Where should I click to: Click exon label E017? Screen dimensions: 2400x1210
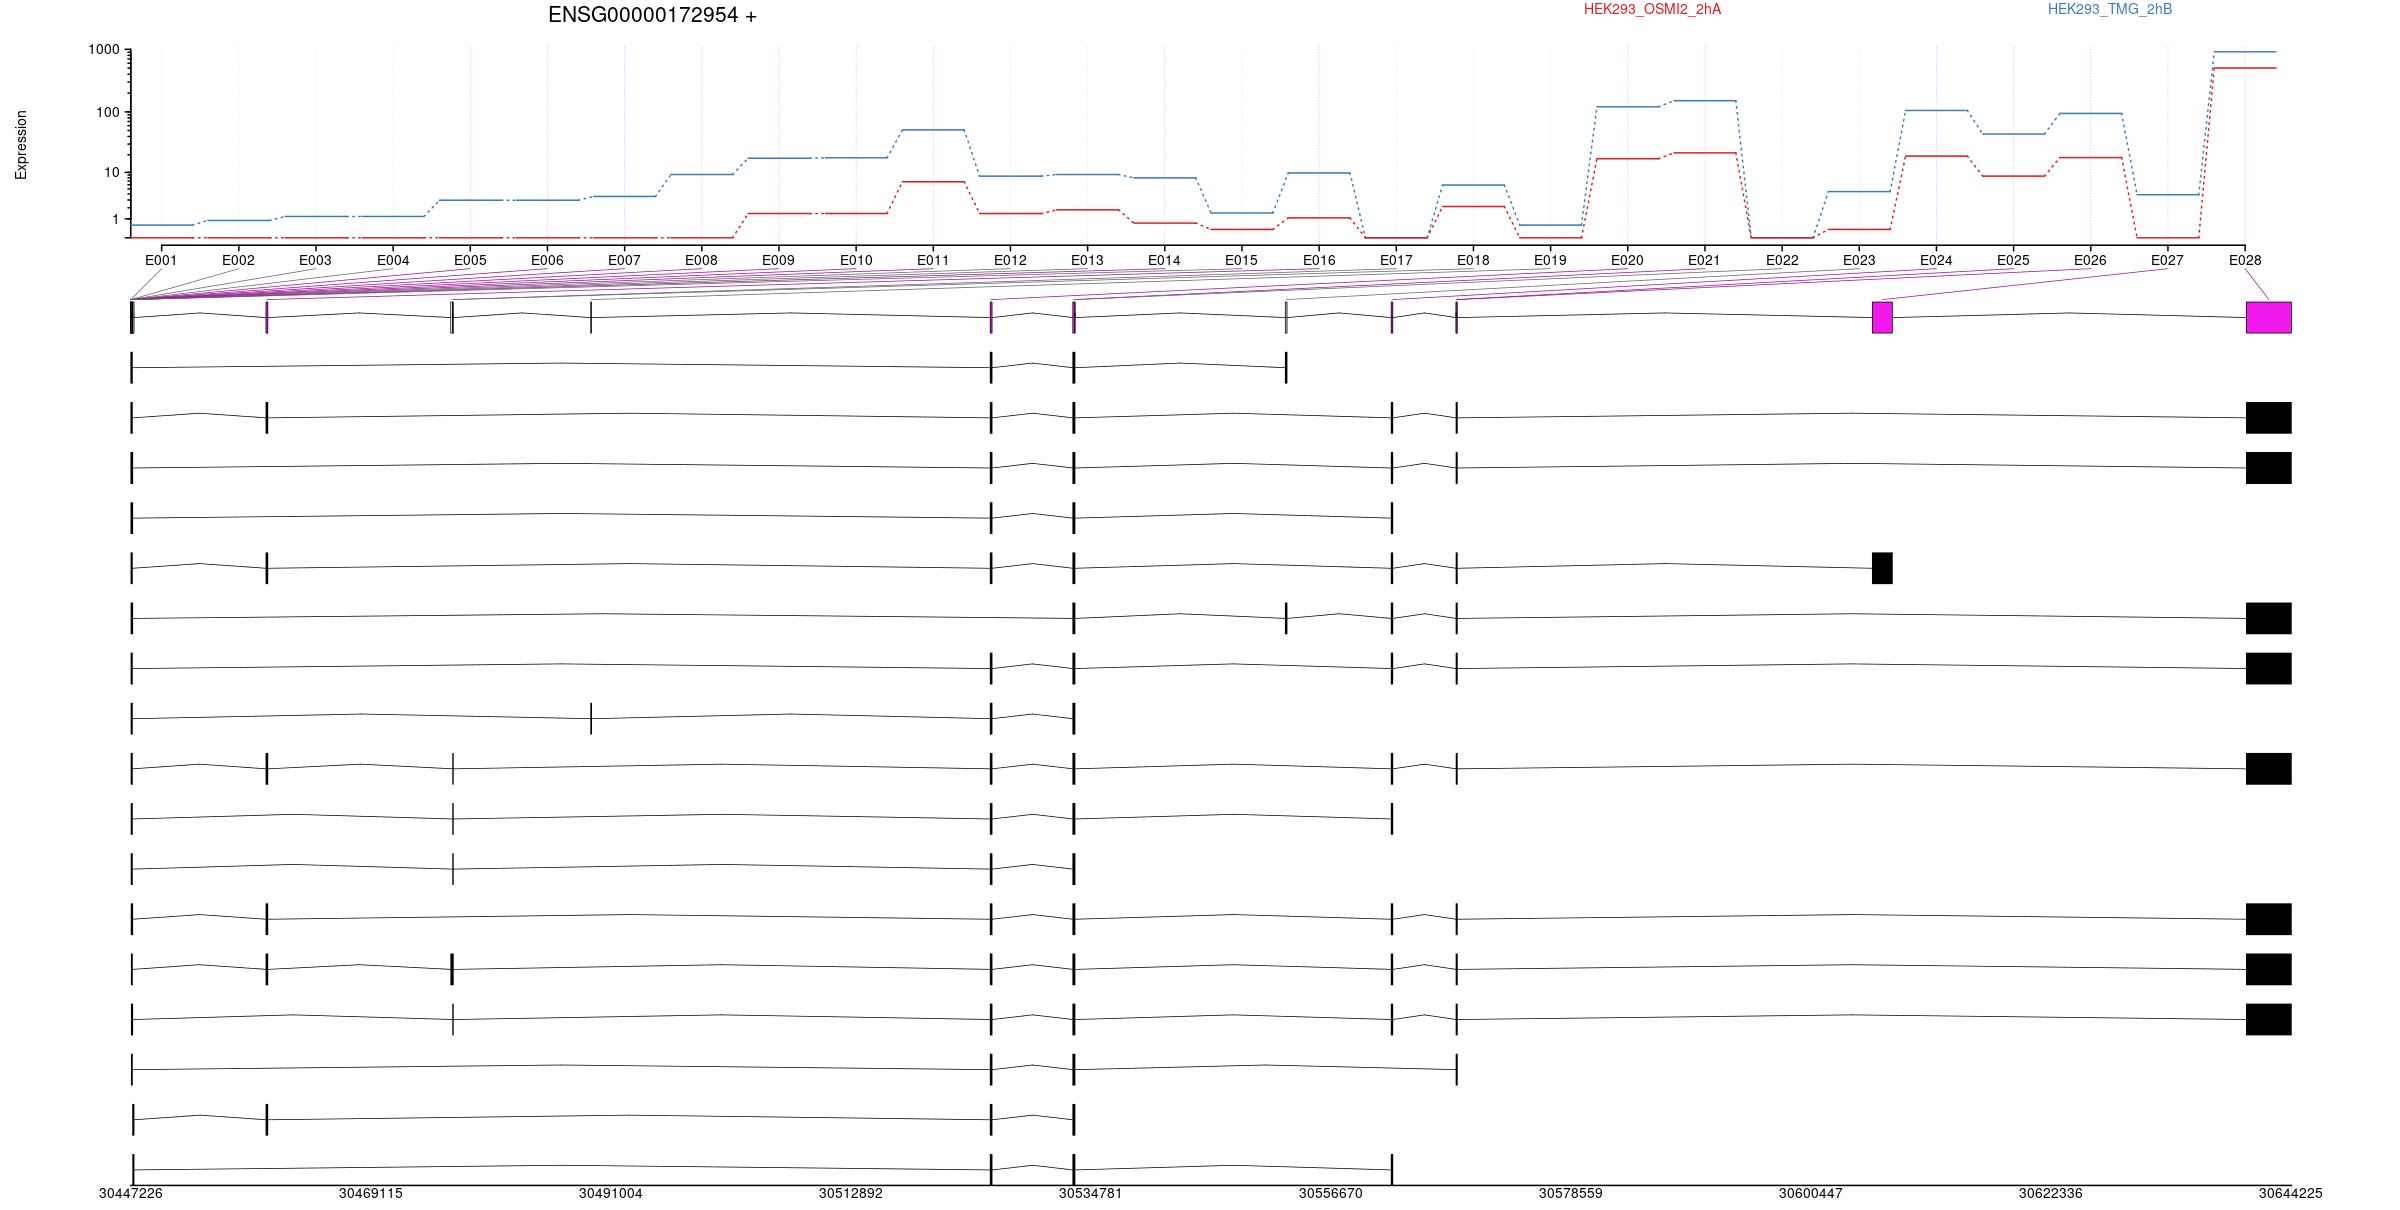point(1396,260)
